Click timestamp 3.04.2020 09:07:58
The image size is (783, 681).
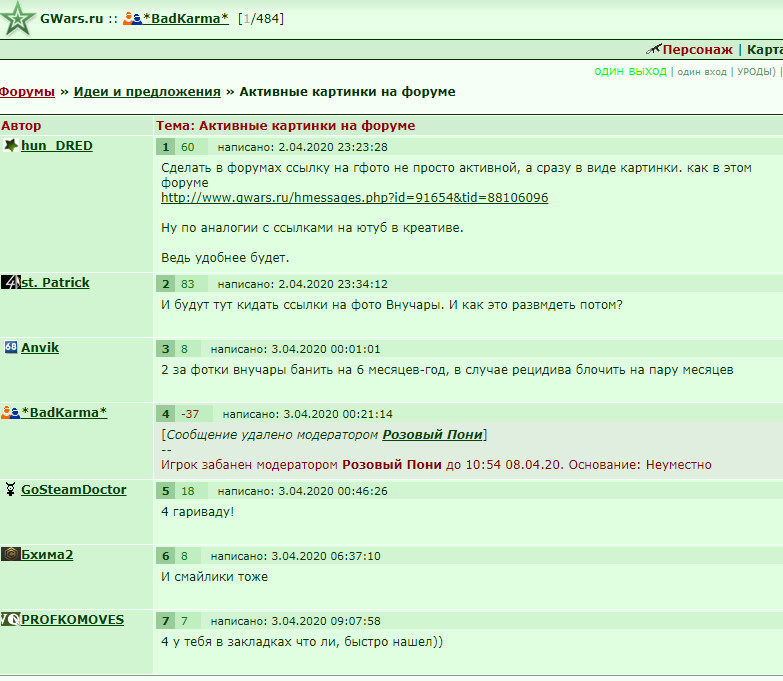click(326, 621)
